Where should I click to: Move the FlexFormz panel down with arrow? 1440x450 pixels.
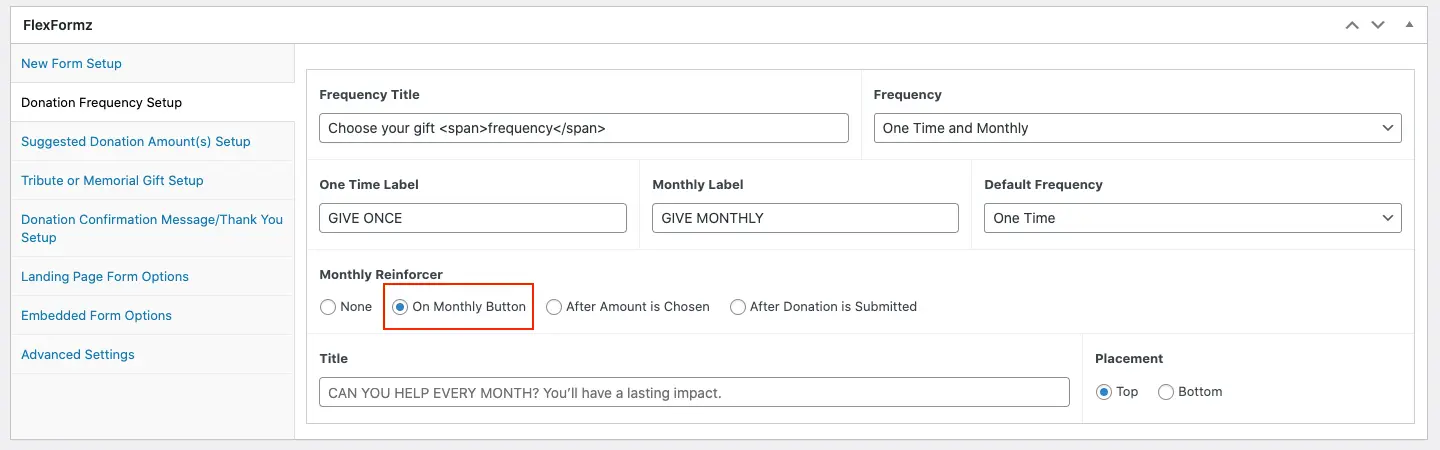click(x=1376, y=25)
